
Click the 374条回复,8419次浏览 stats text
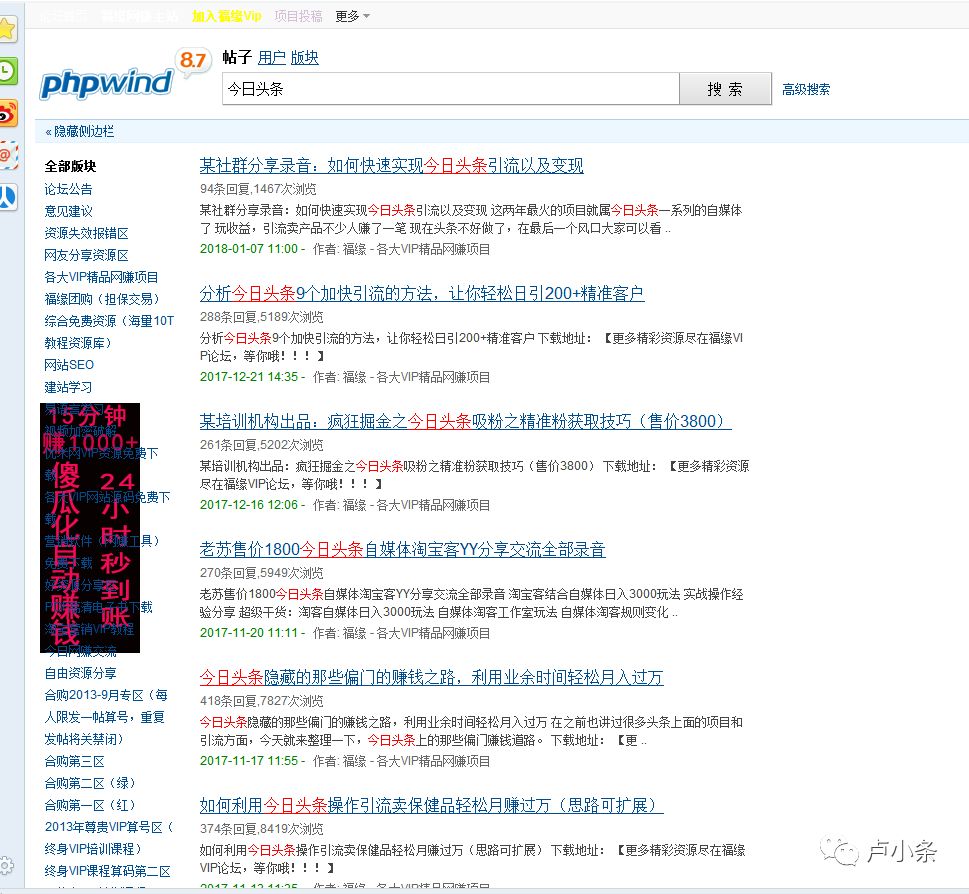coord(261,829)
